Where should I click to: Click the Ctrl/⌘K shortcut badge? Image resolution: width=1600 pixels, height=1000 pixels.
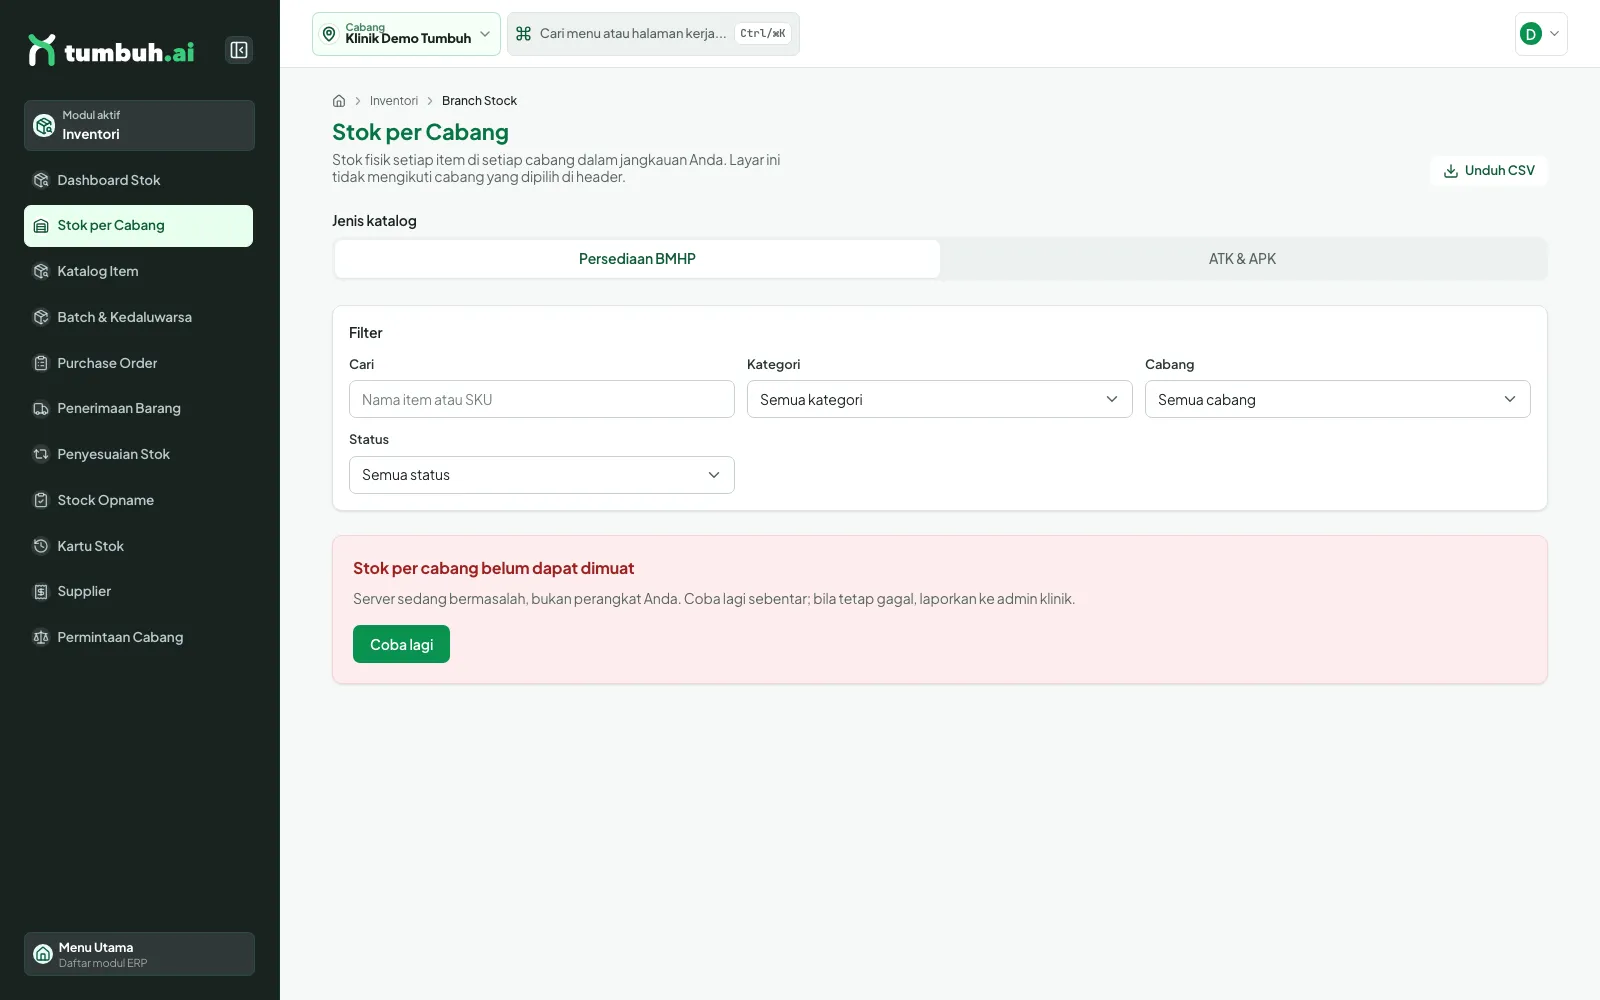point(763,34)
